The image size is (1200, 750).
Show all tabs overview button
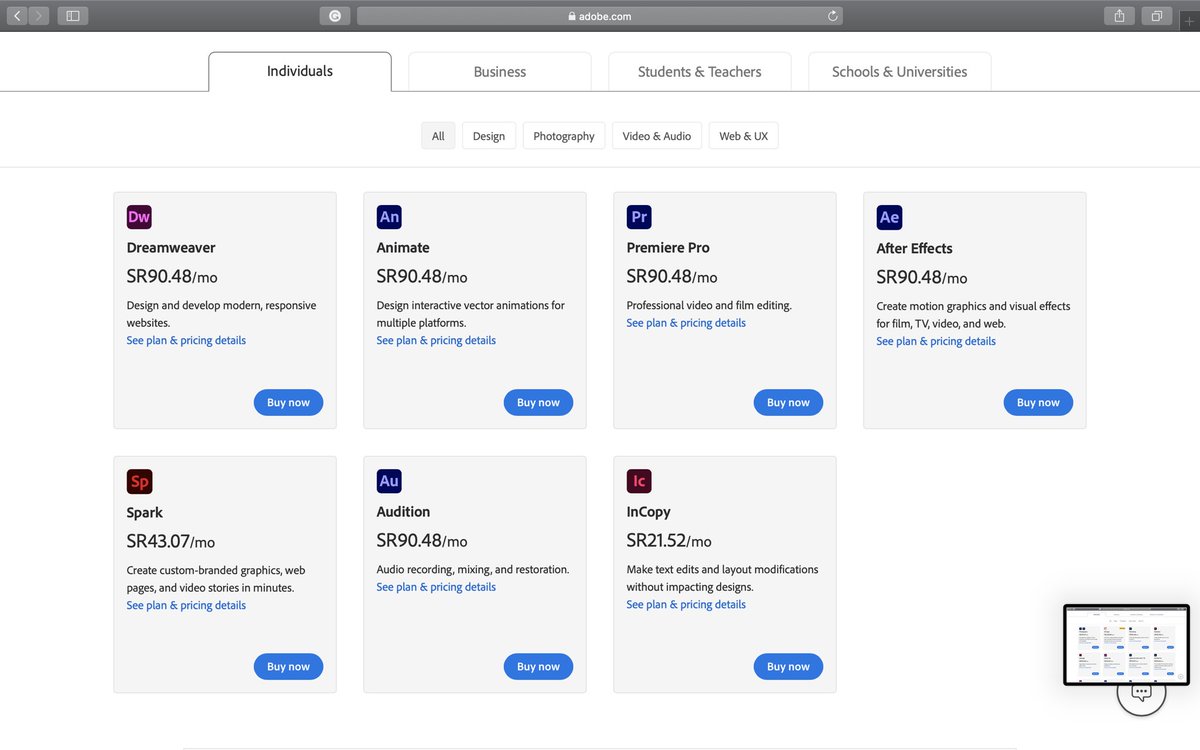(1157, 16)
